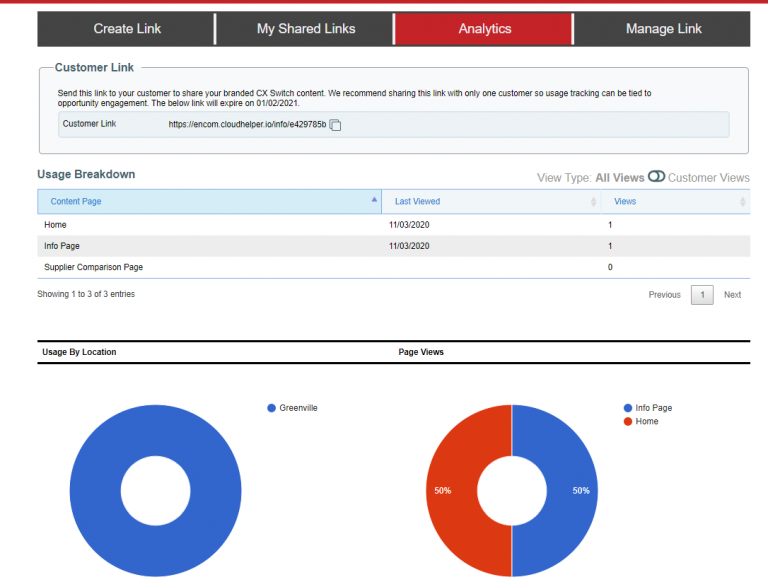Viewport: 768px width, 582px height.
Task: Toggle view type between All and Customer Views
Action: 656,176
